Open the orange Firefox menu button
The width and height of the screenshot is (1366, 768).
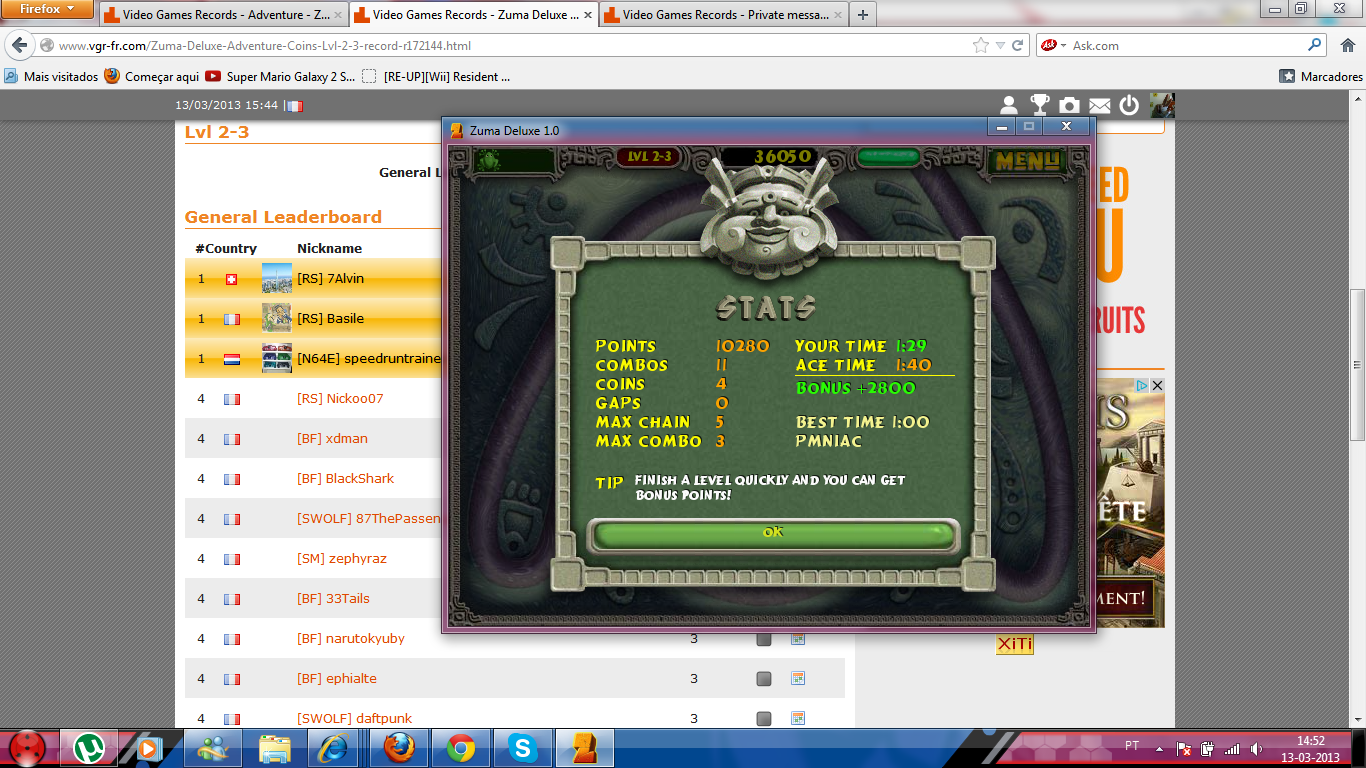(47, 10)
